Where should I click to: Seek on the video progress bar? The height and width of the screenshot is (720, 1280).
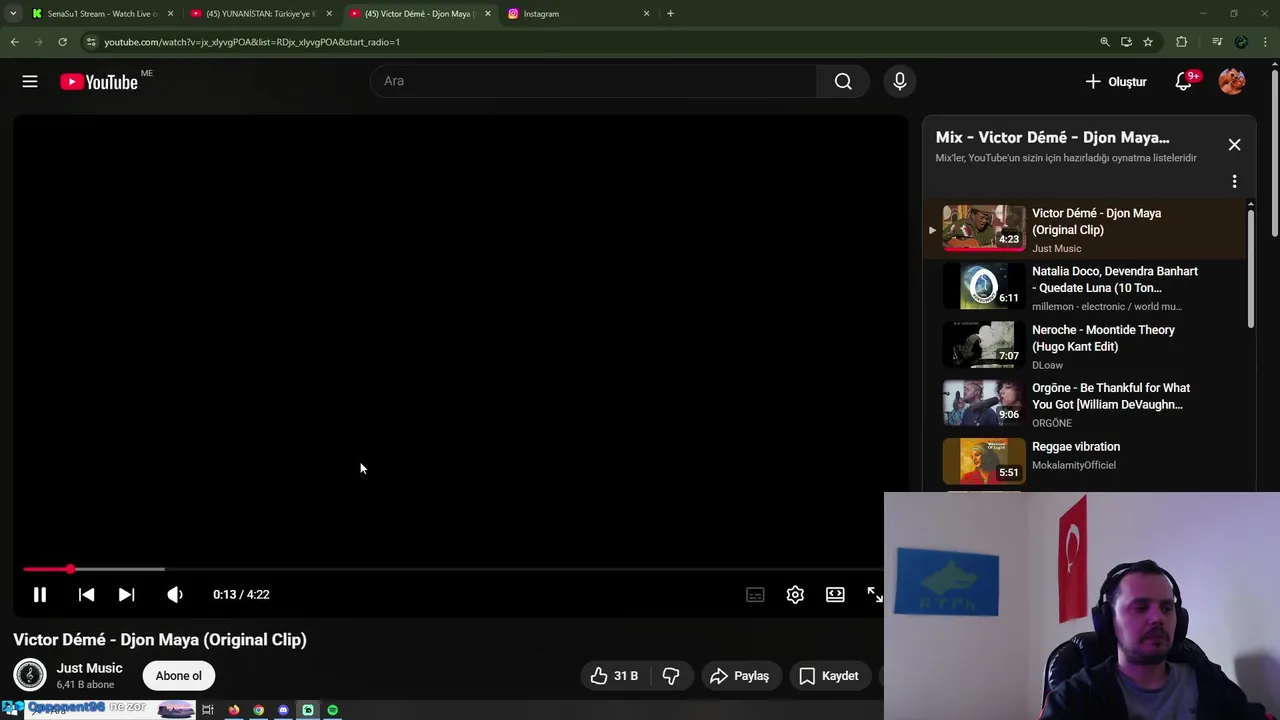pos(453,569)
